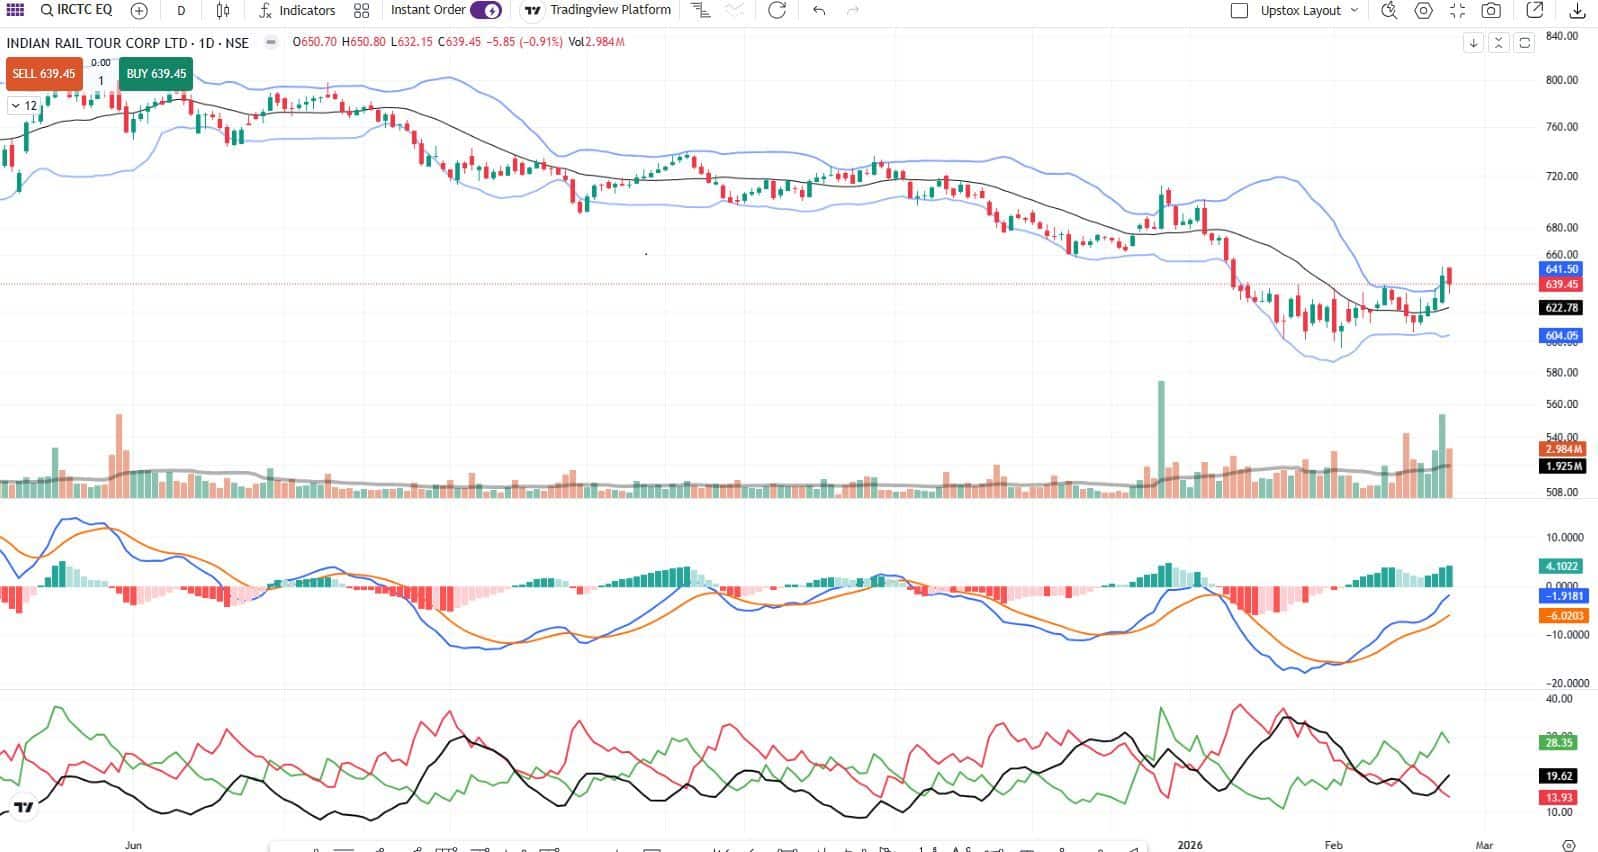This screenshot has height=852, width=1598.
Task: Open time axis settings gear icon
Action: [x=1569, y=845]
